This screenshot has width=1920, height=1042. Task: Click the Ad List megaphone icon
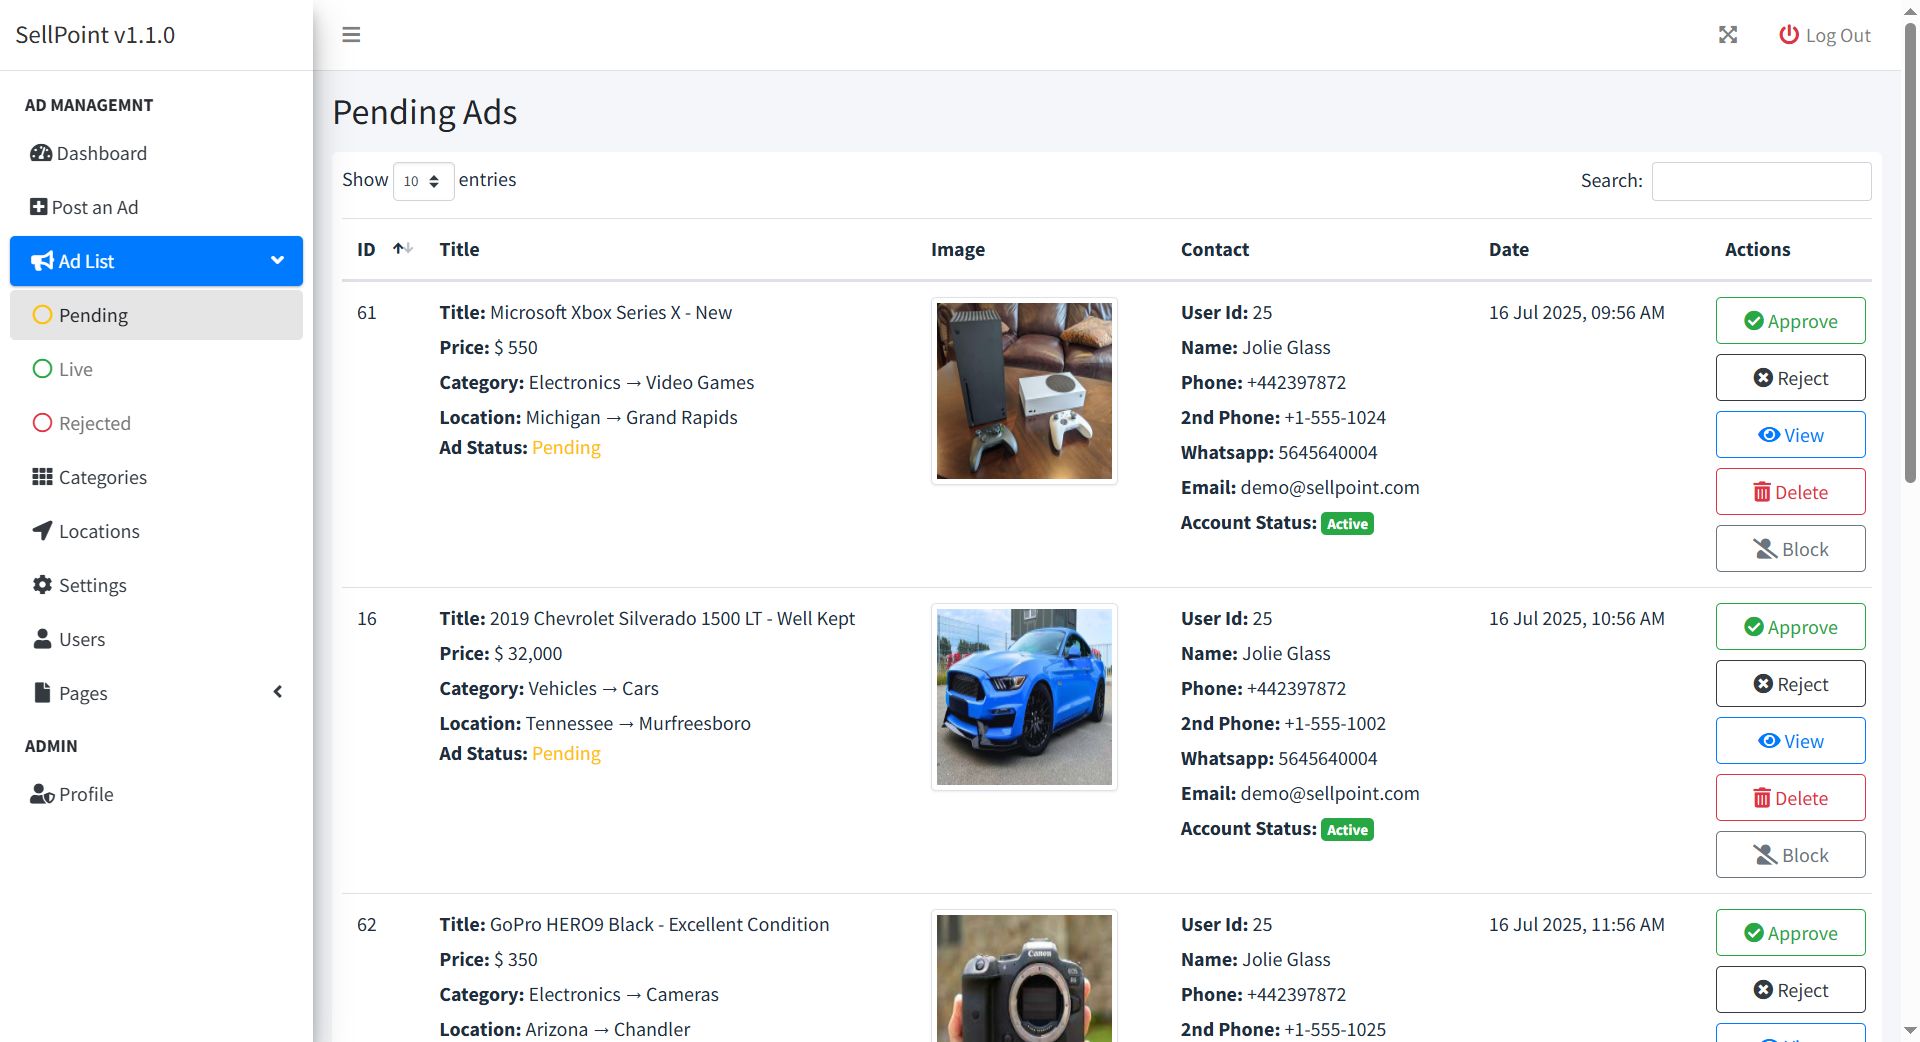[42, 261]
